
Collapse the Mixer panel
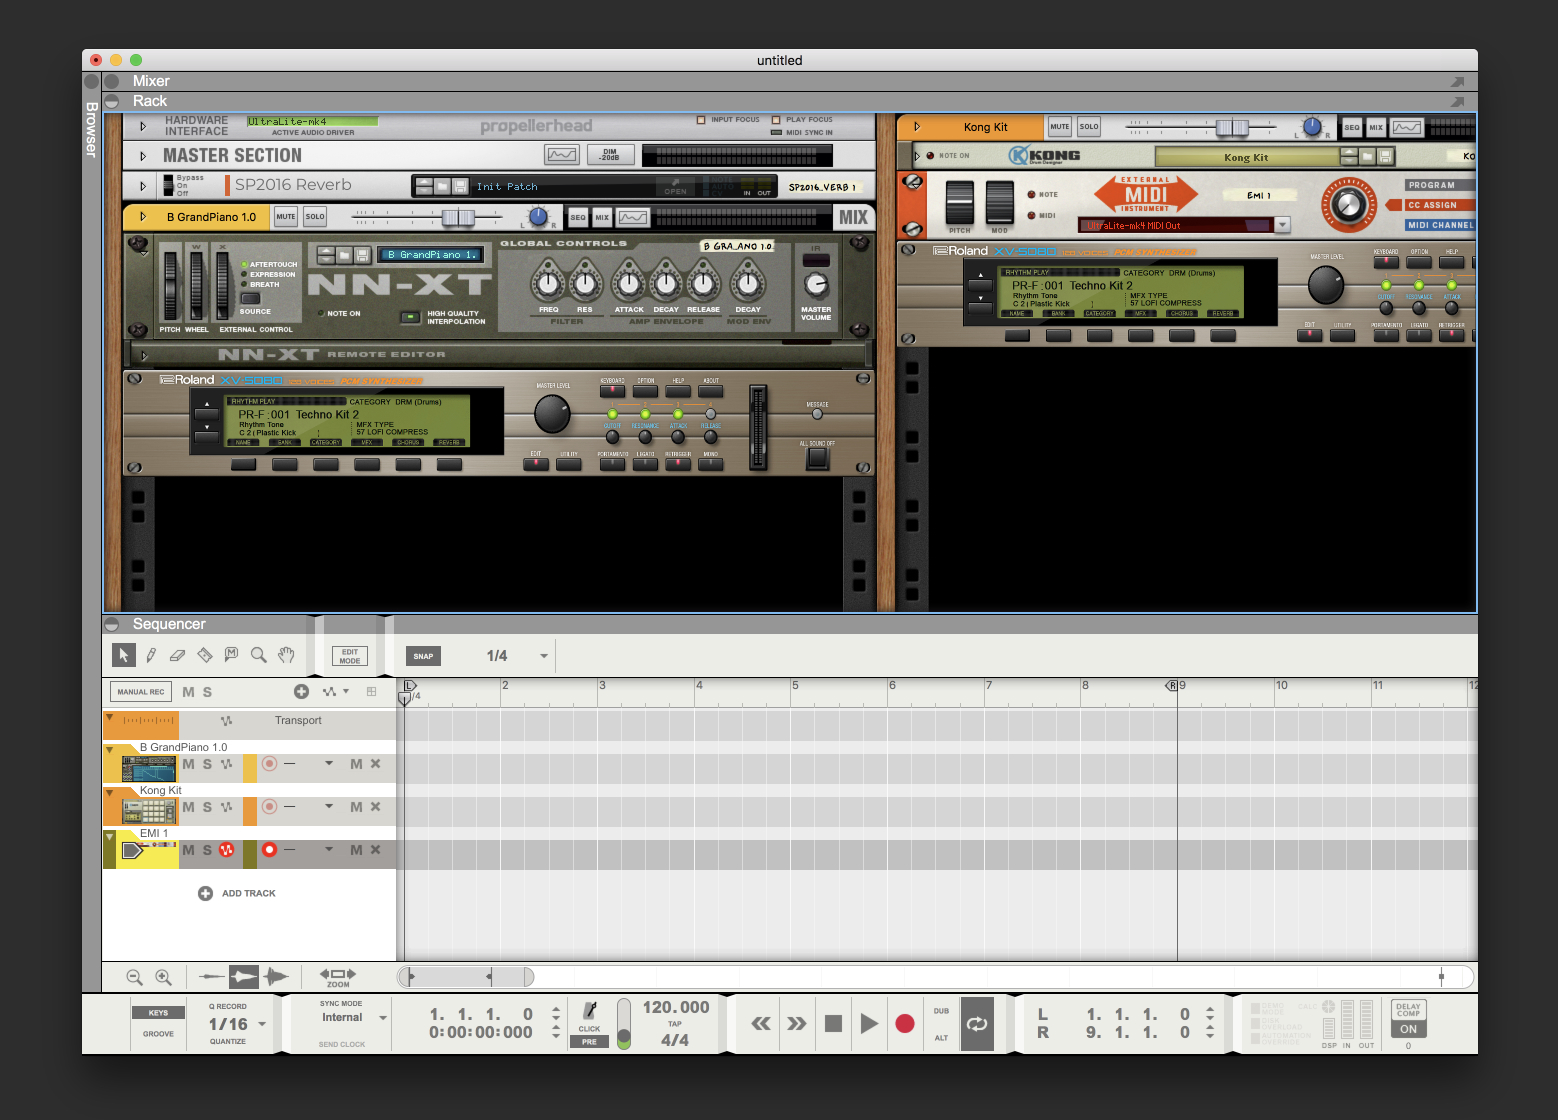112,81
